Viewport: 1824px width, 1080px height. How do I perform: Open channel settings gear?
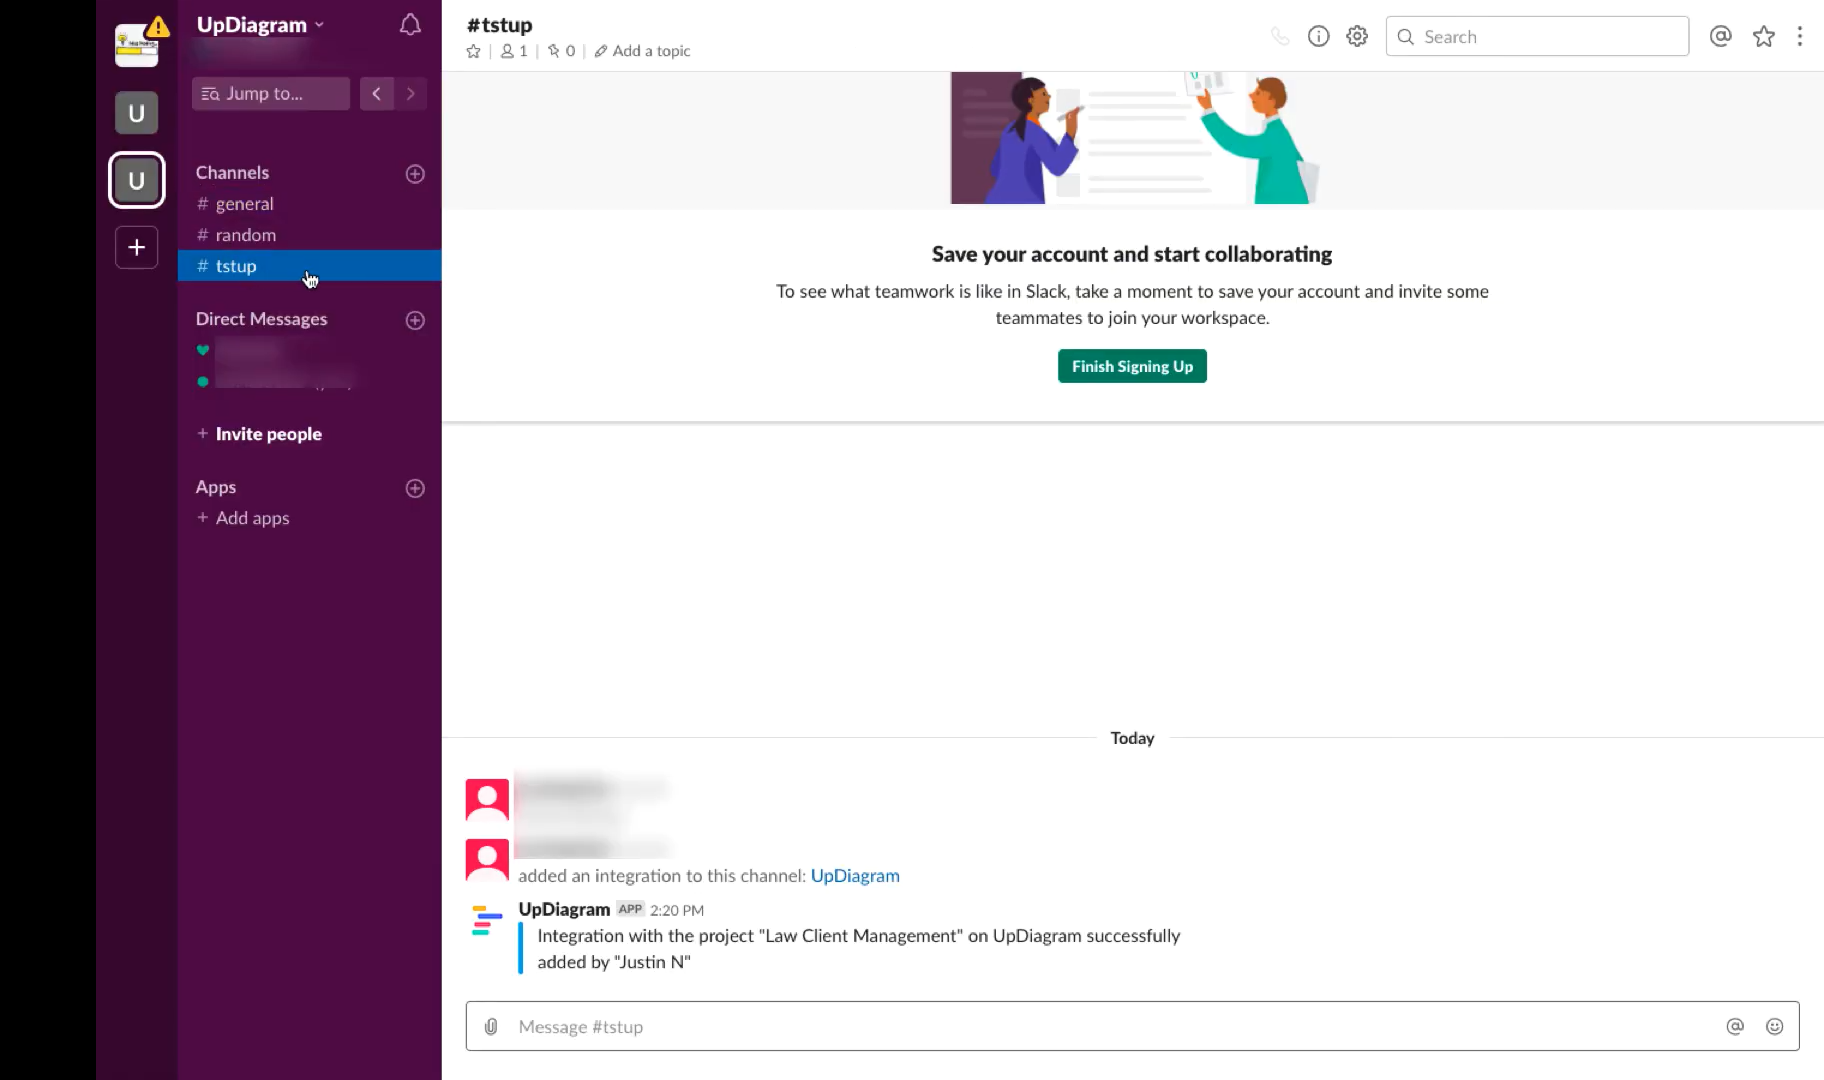click(x=1357, y=37)
